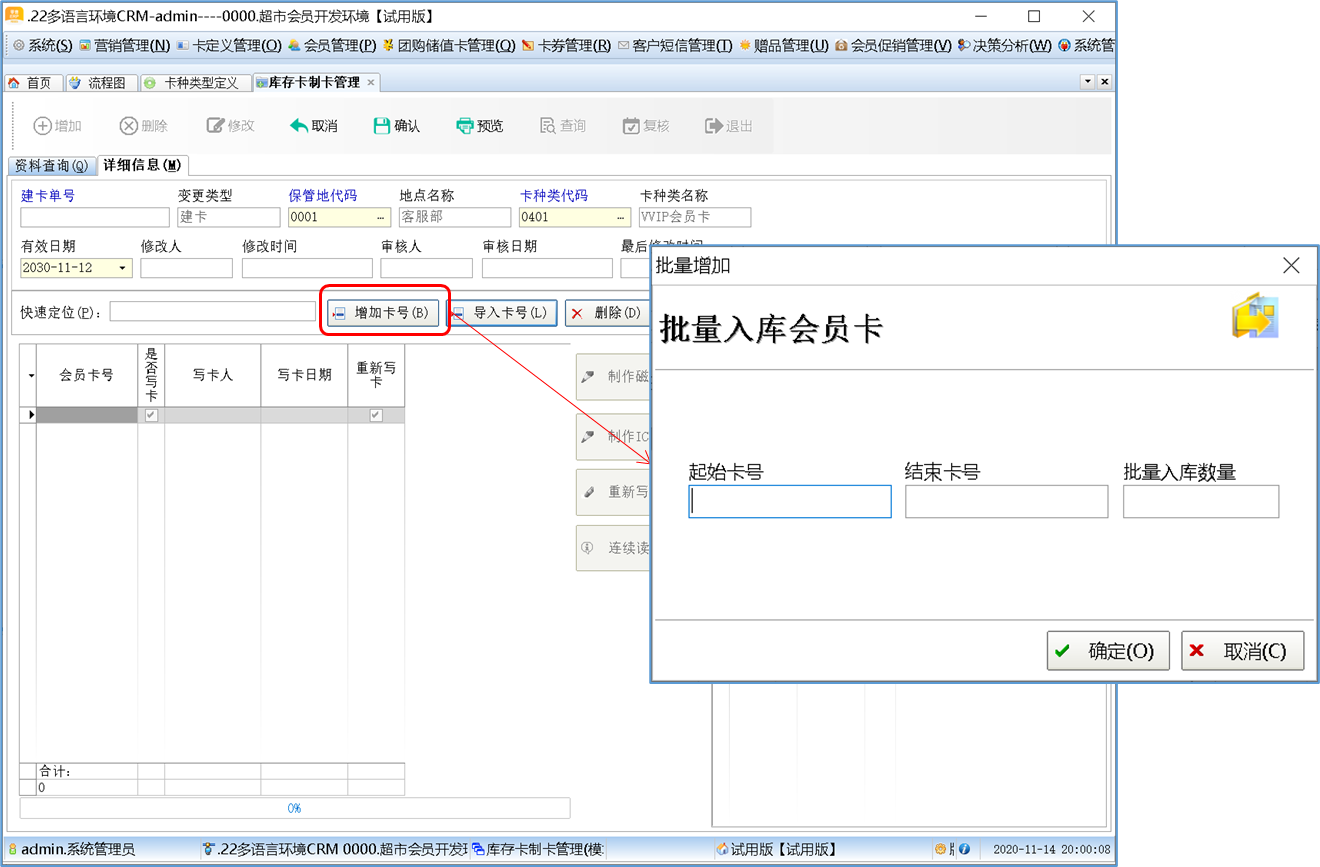This screenshot has width=1320, height=867.
Task: Click the 导入卡号(L) button
Action: tap(501, 313)
